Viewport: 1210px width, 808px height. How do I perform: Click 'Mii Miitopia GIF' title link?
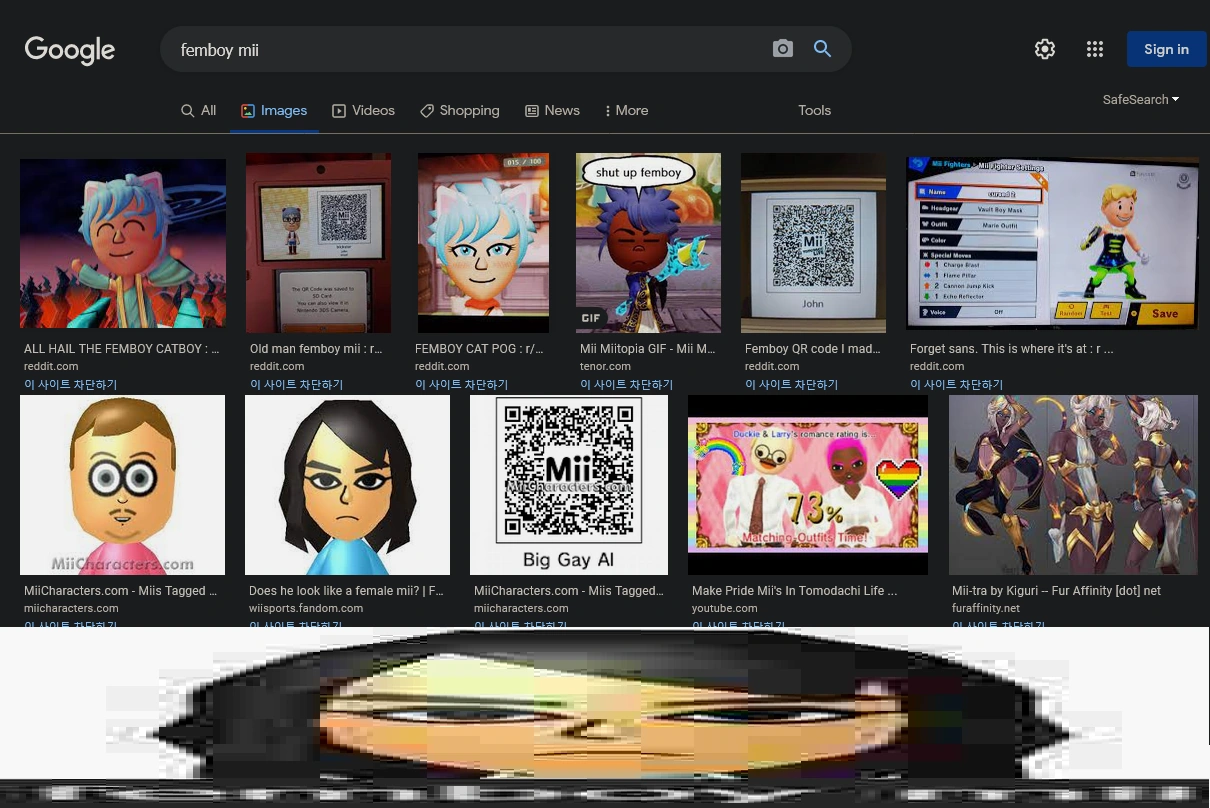click(x=648, y=349)
